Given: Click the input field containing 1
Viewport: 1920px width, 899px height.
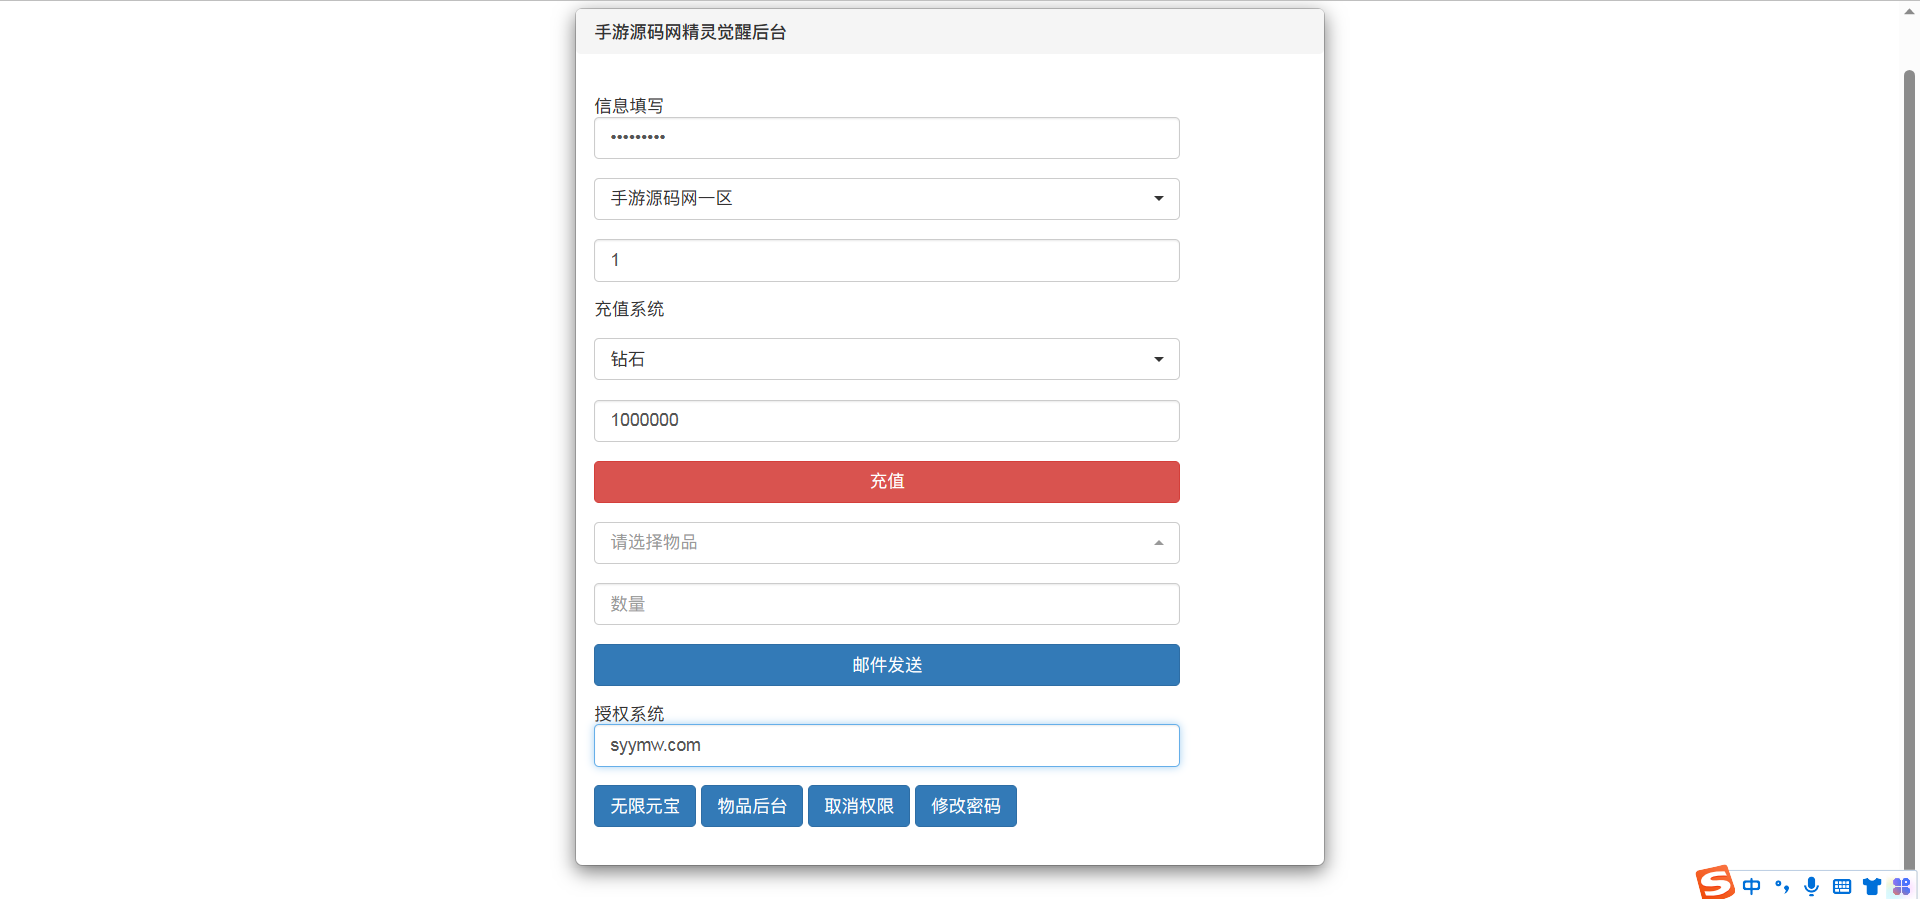Looking at the screenshot, I should [x=886, y=260].
